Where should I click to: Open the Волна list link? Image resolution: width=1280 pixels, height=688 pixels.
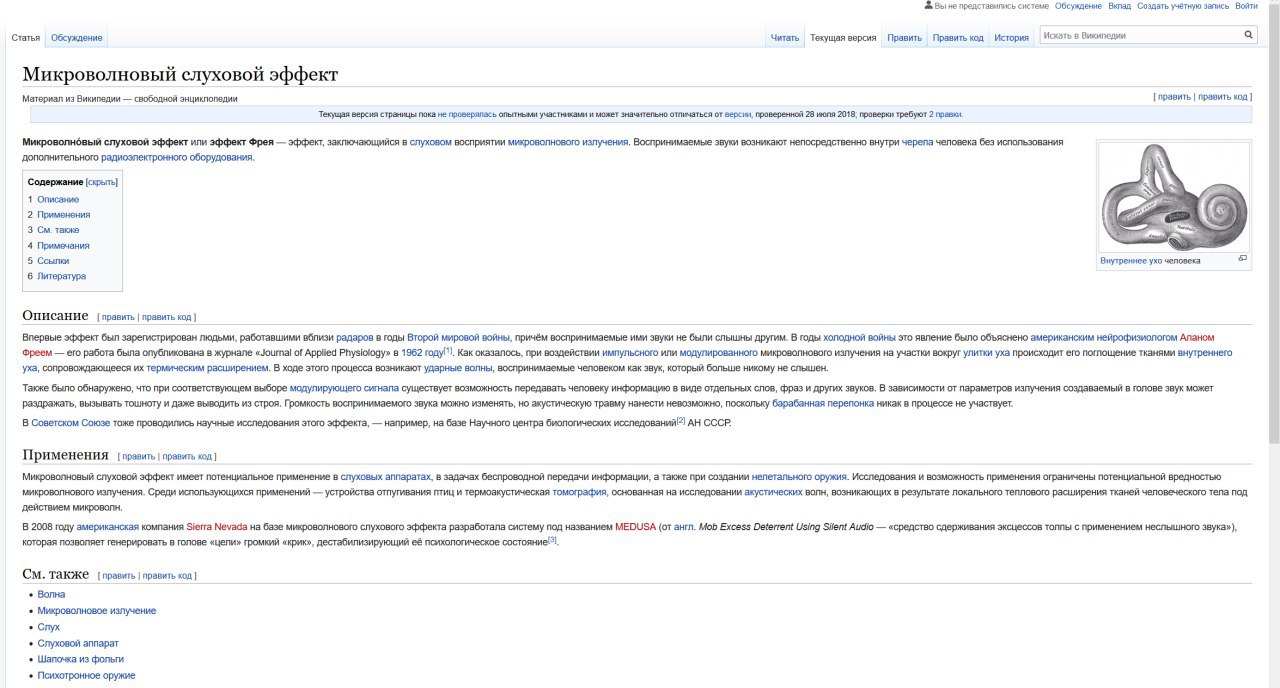(51, 594)
